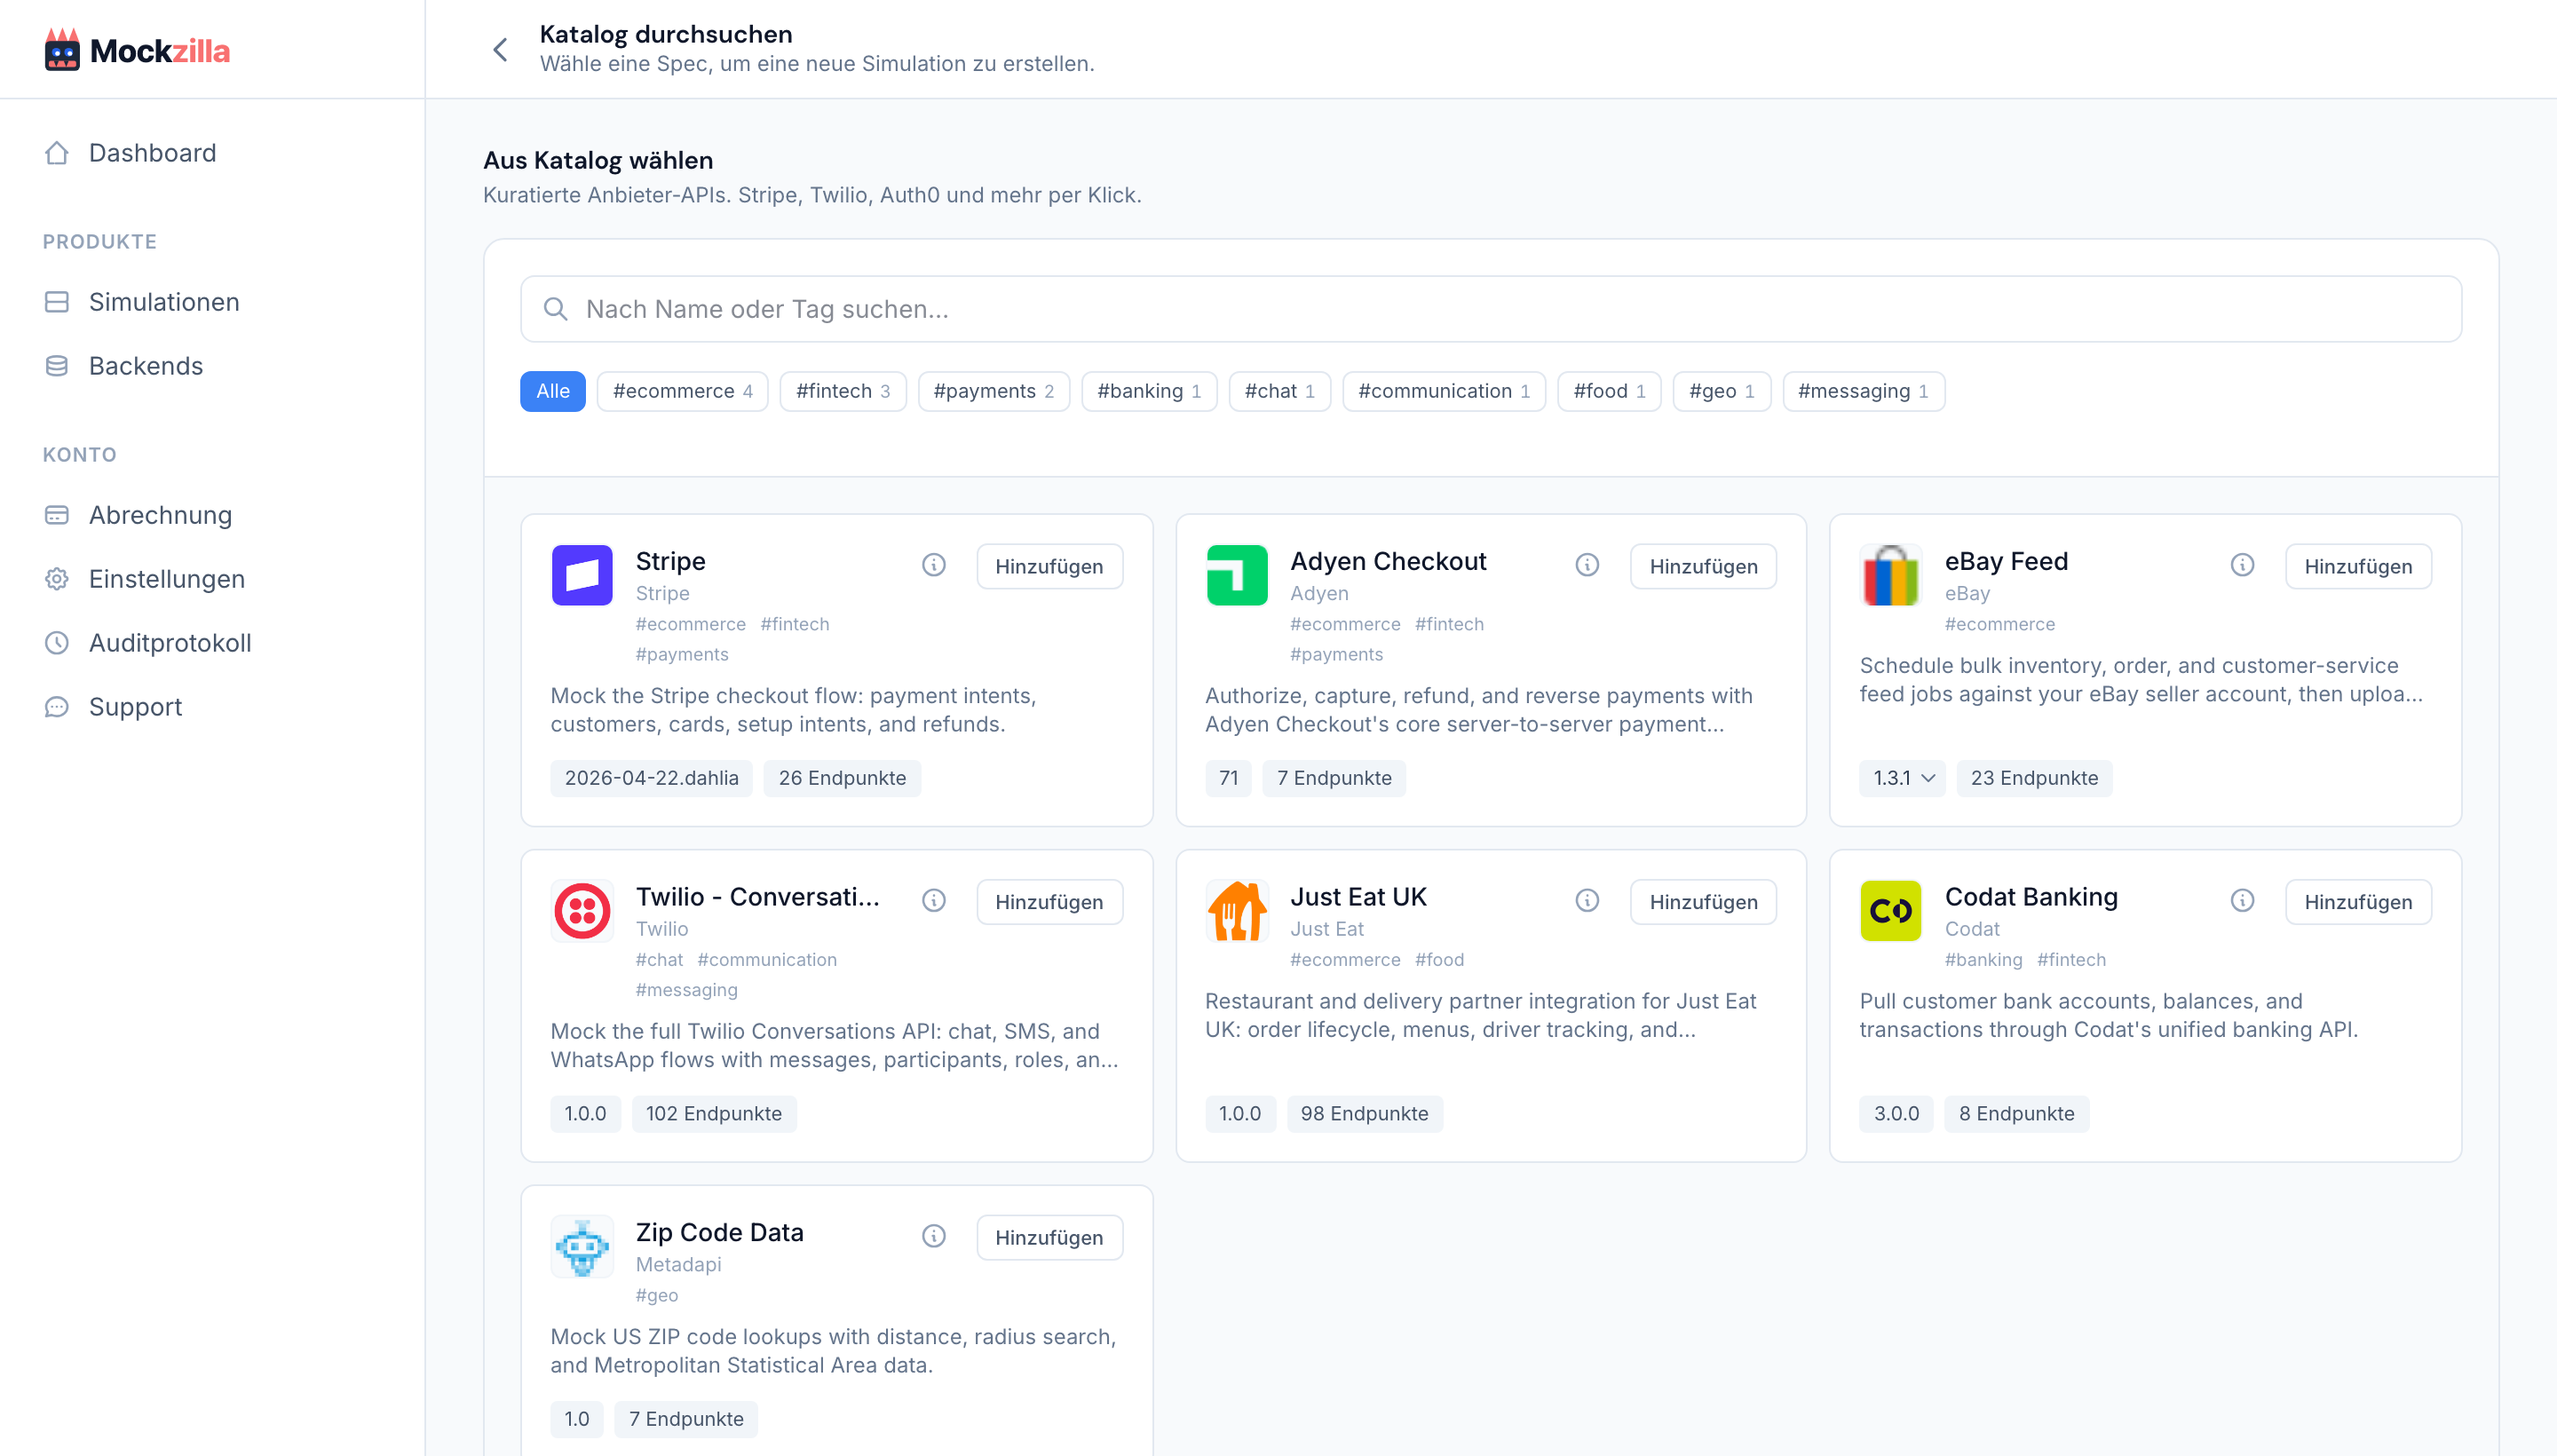This screenshot has width=2557, height=1456.
Task: Add Zip Code Data via Hinzufügen
Action: (x=1050, y=1237)
